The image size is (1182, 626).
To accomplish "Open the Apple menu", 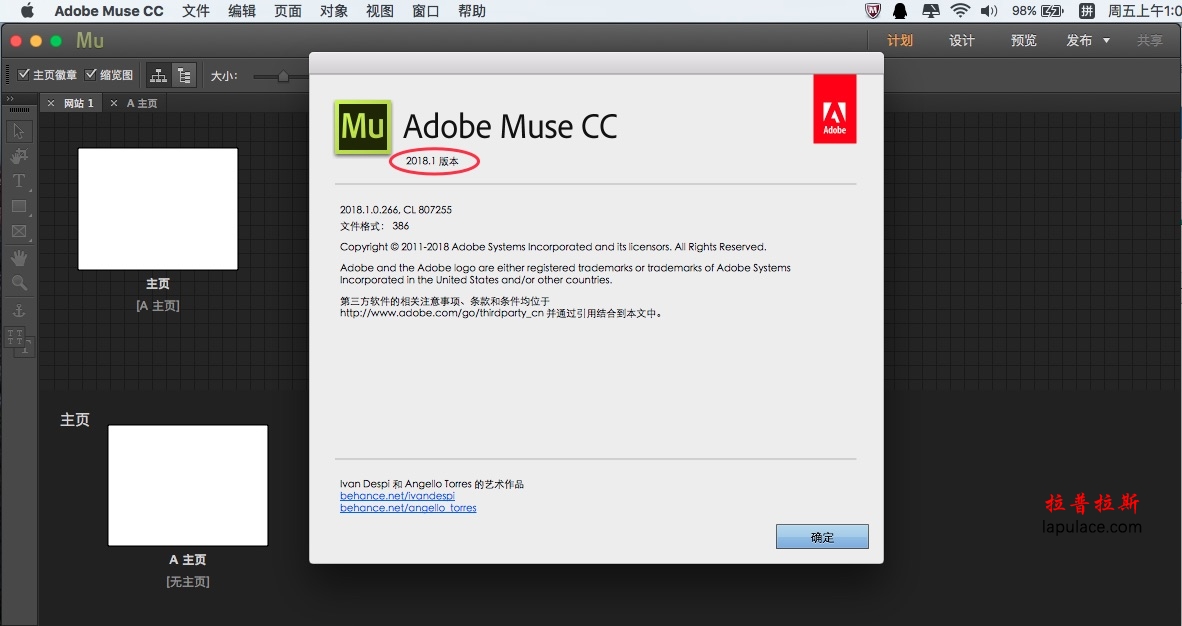I will [27, 11].
